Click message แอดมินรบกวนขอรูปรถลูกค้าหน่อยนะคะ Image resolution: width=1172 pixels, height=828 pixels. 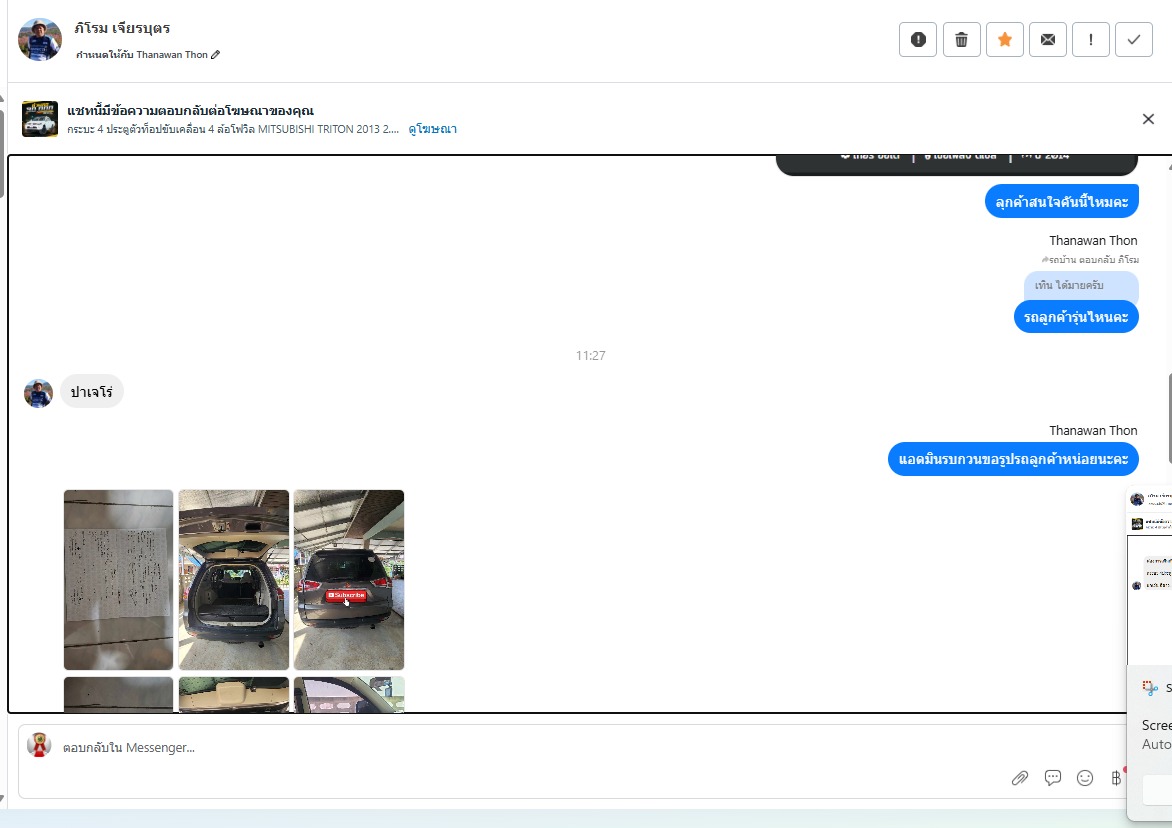tap(1013, 459)
